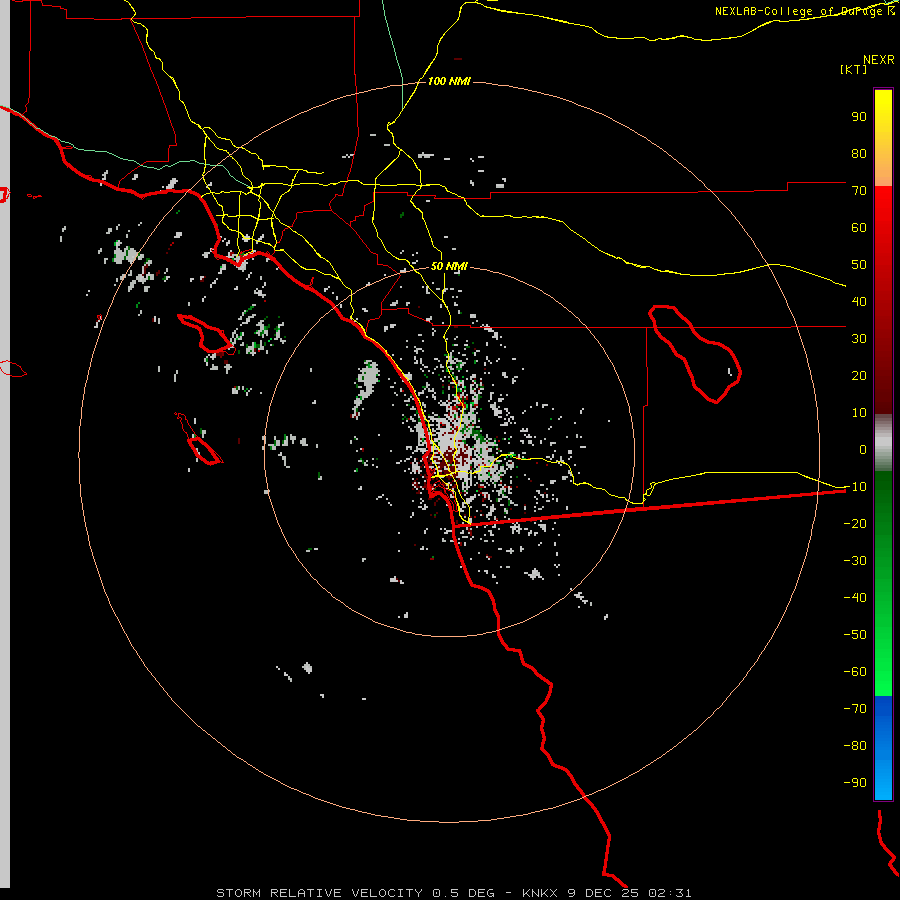
Task: Select the positive 10 scale value
Action: click(859, 413)
